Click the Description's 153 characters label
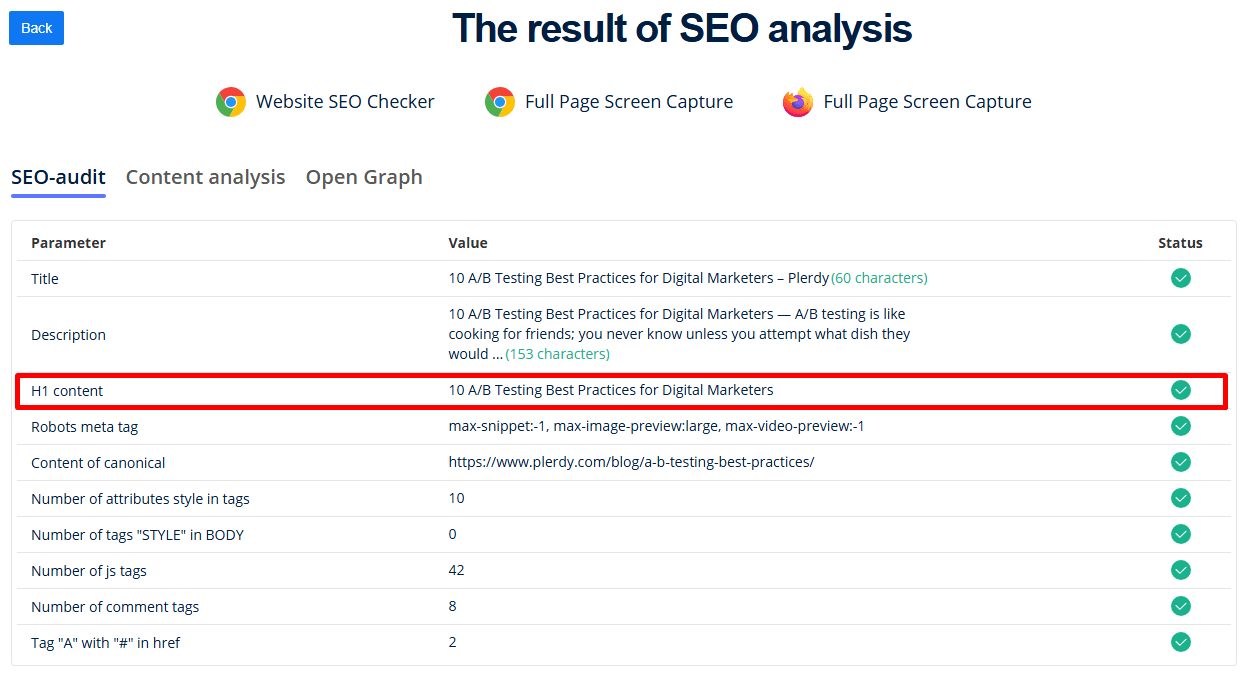This screenshot has width=1250, height=678. tap(557, 354)
